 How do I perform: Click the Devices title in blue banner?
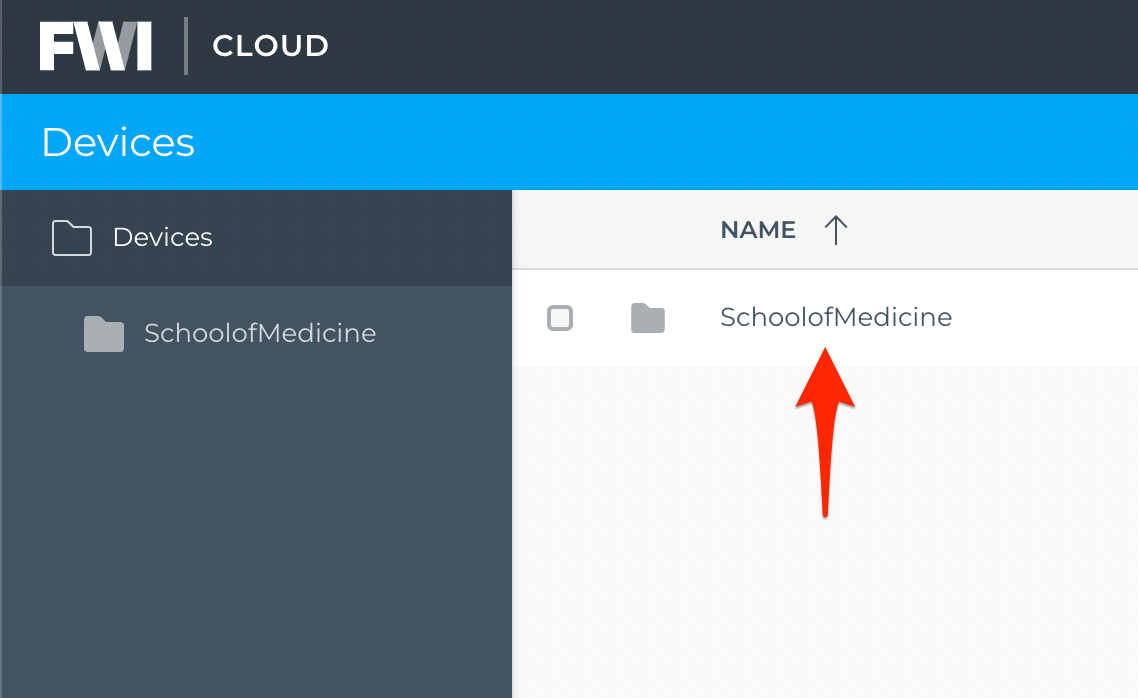tap(118, 142)
